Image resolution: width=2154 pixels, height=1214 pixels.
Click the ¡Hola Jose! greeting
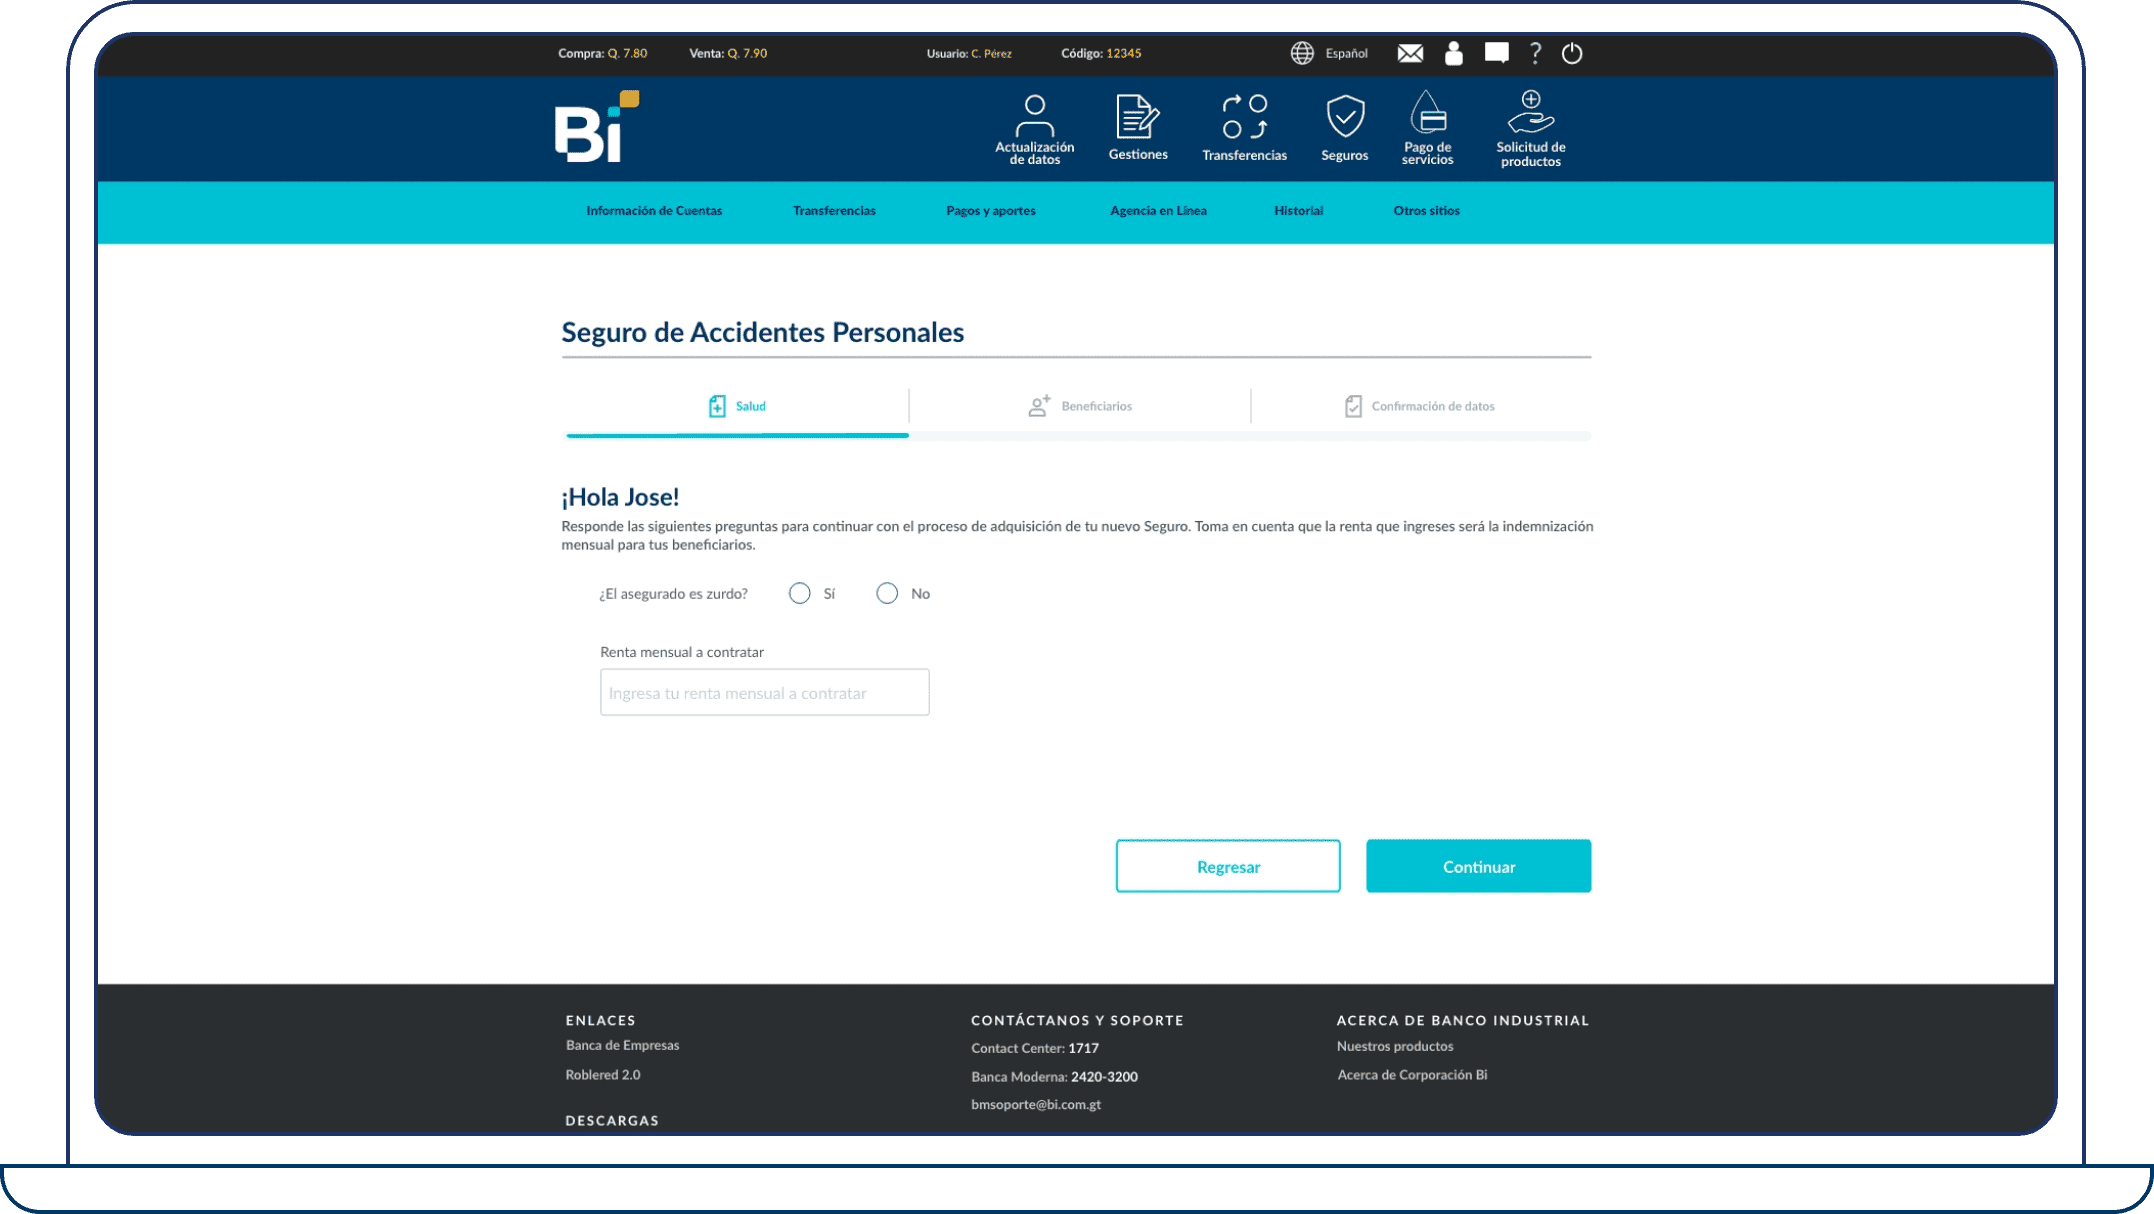pyautogui.click(x=620, y=497)
